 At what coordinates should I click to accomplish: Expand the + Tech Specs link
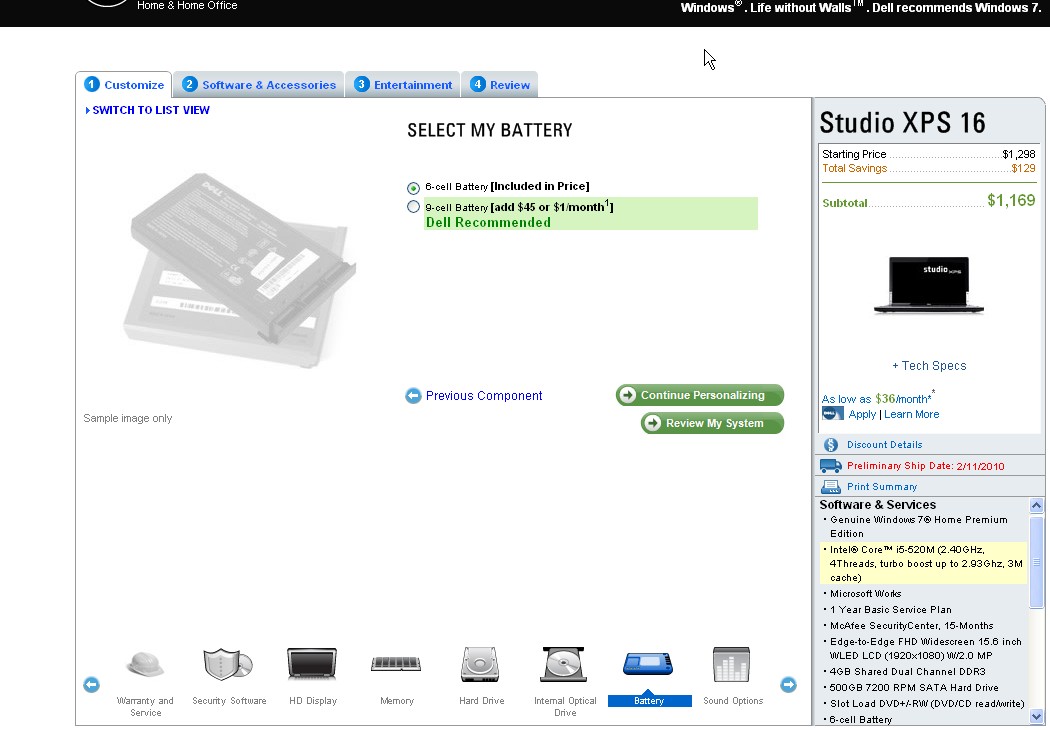929,366
